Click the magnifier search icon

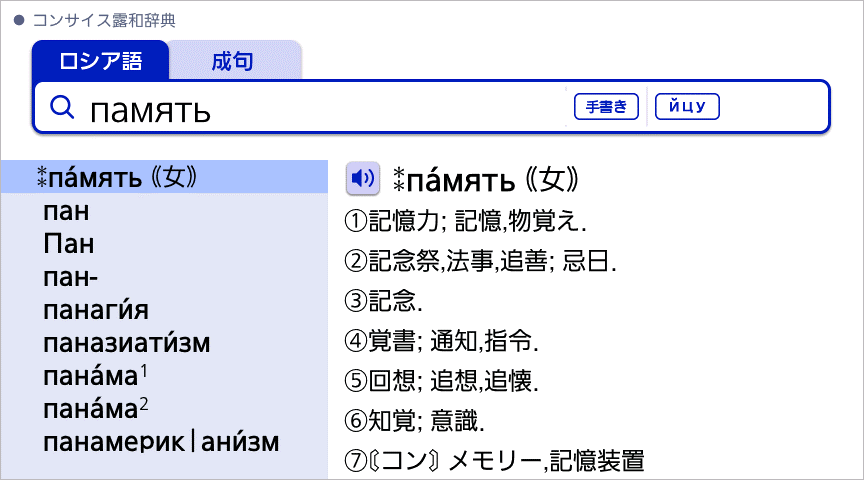(62, 107)
